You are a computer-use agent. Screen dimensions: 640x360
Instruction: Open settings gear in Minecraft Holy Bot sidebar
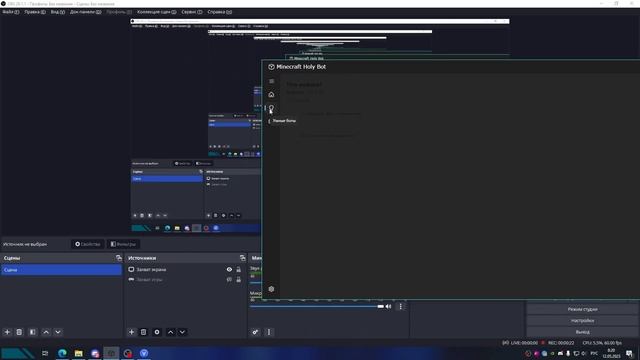(271, 289)
